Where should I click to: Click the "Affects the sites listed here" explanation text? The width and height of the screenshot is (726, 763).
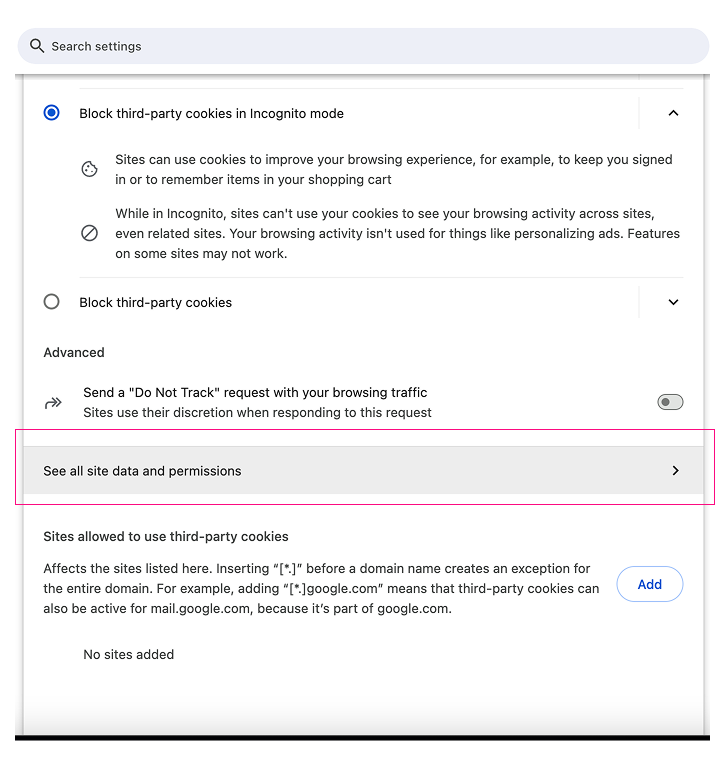pos(320,588)
